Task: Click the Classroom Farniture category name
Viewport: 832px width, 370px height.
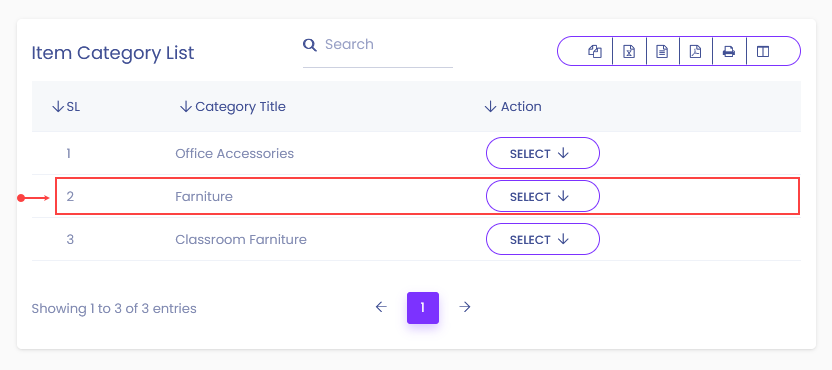Action: pos(241,239)
